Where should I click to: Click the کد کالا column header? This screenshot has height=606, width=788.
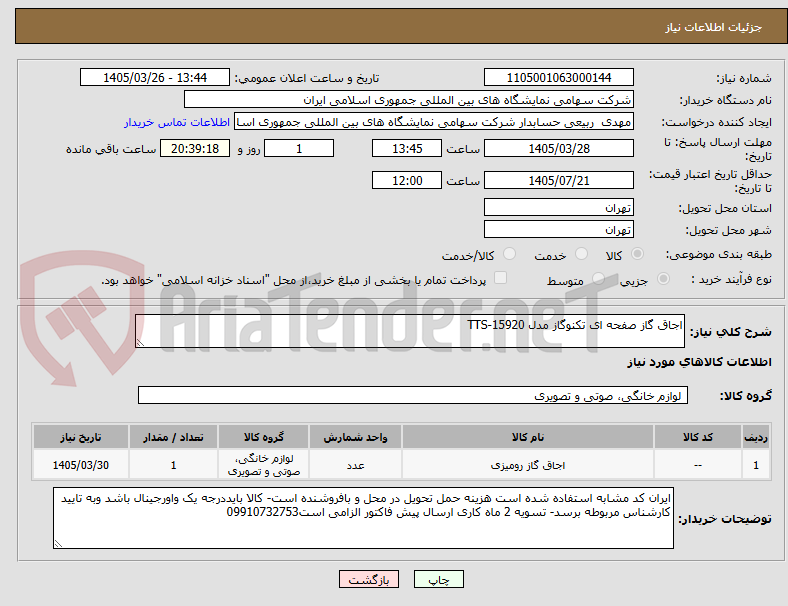coord(698,437)
